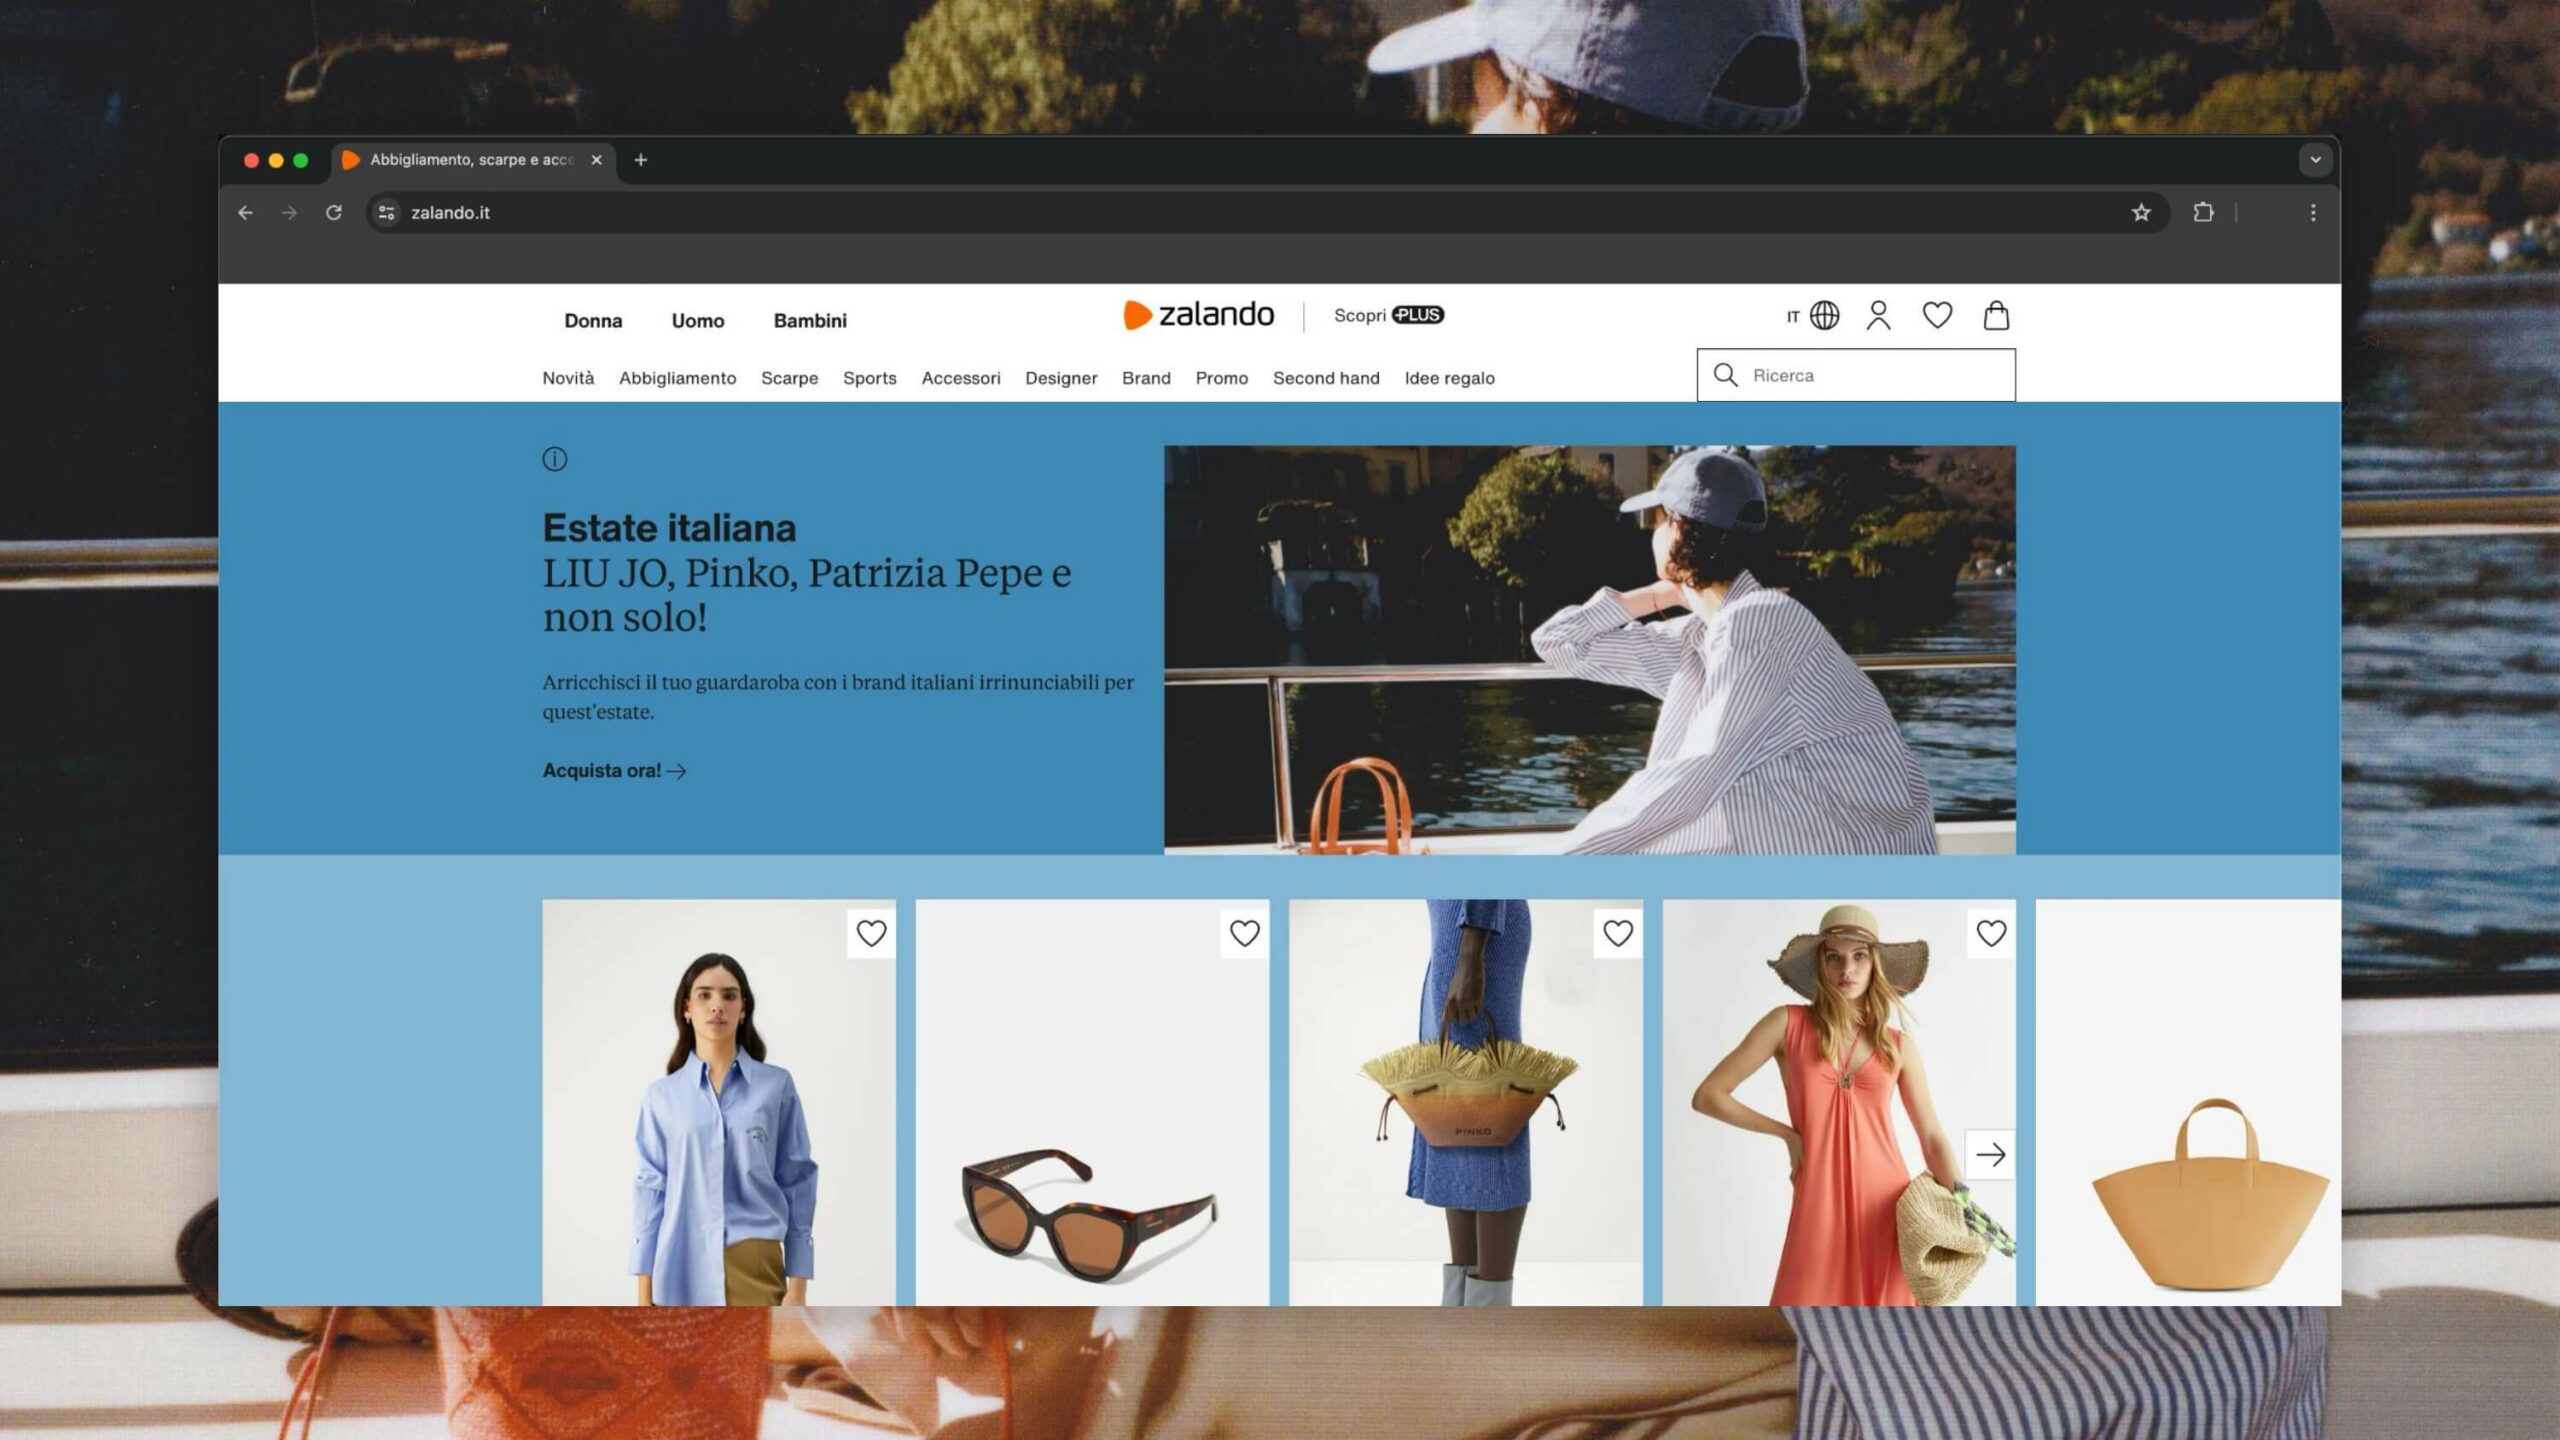Select the Uomo tab

(698, 321)
